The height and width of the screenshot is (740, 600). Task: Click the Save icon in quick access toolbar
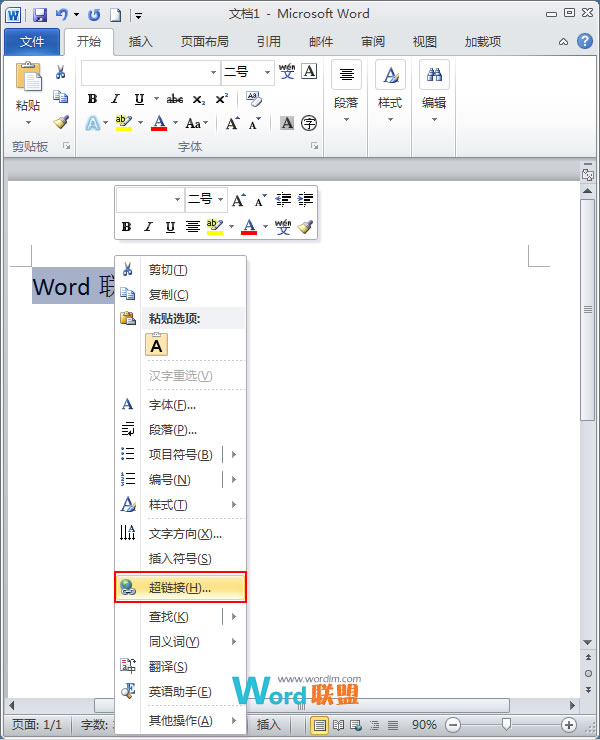40,15
